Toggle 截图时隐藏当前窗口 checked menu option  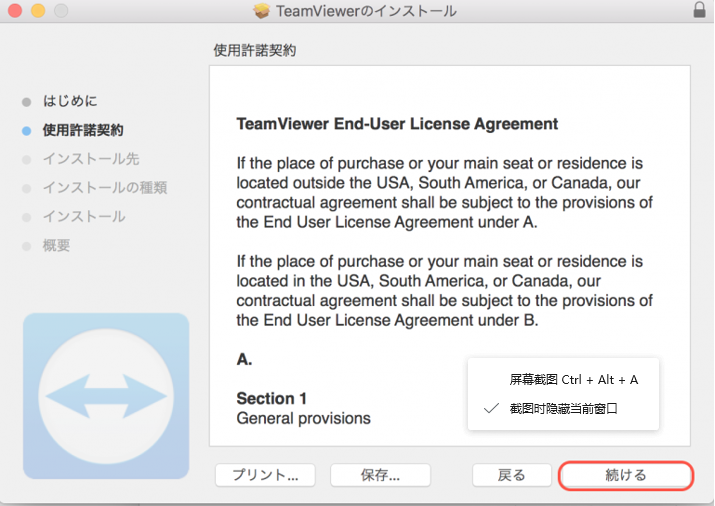click(564, 408)
